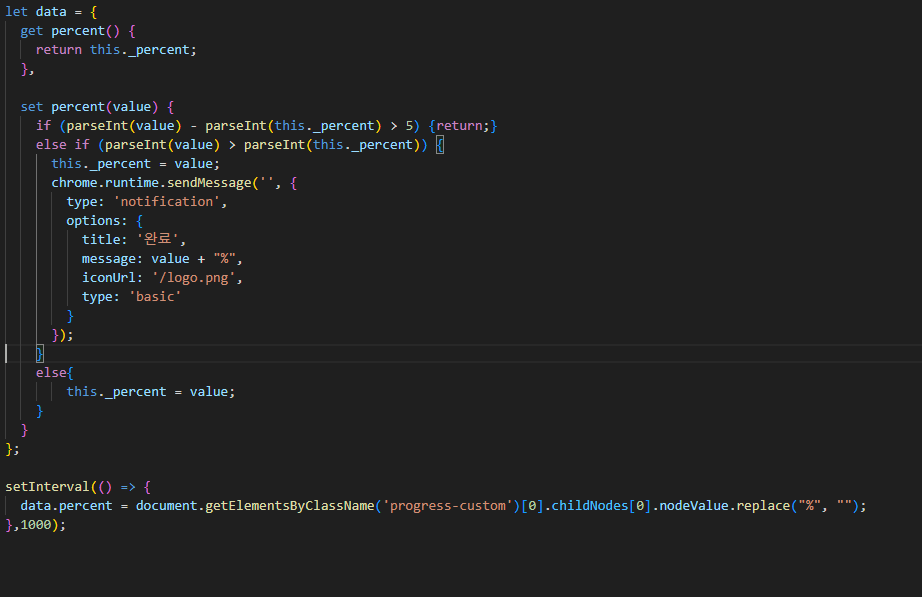Click the 'let data' declaration keyword

16,12
